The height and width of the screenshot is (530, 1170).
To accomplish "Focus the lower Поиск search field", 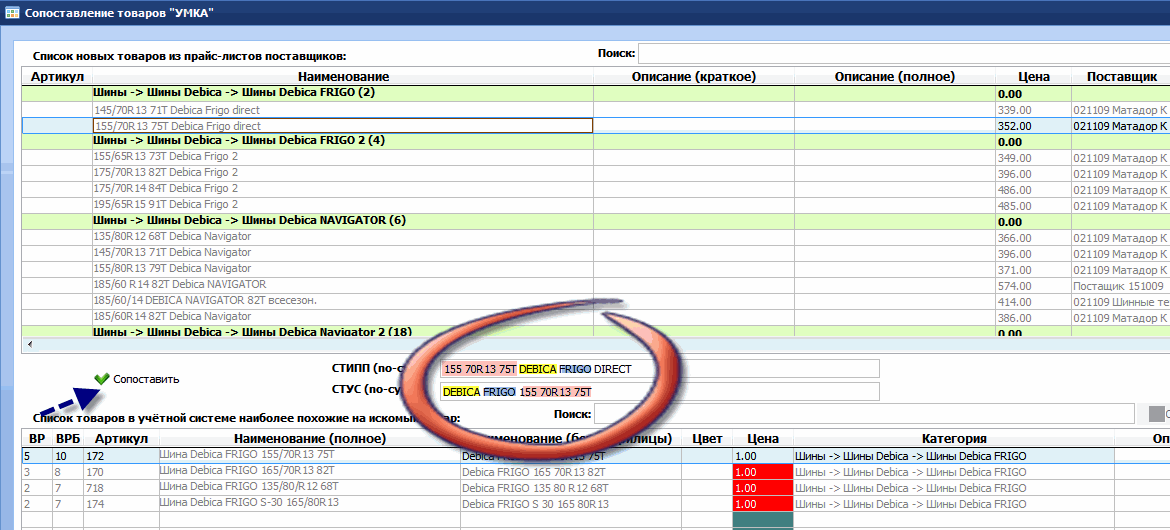I will [x=865, y=414].
